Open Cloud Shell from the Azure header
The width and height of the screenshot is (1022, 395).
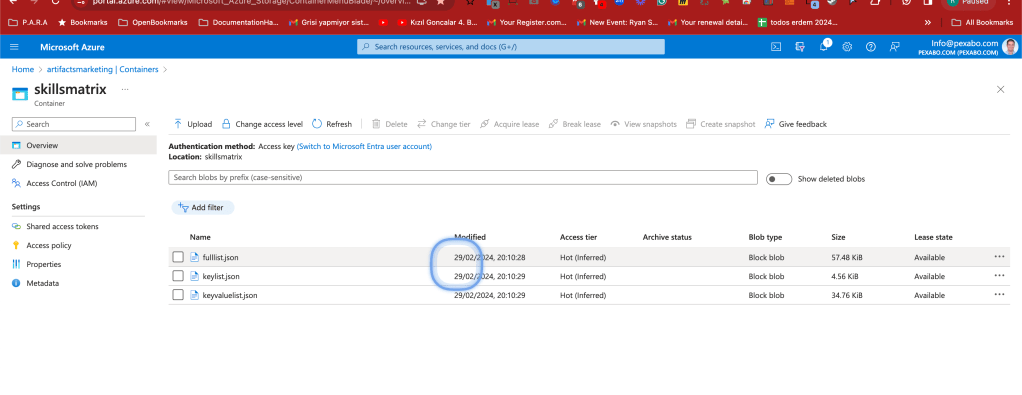tap(776, 47)
